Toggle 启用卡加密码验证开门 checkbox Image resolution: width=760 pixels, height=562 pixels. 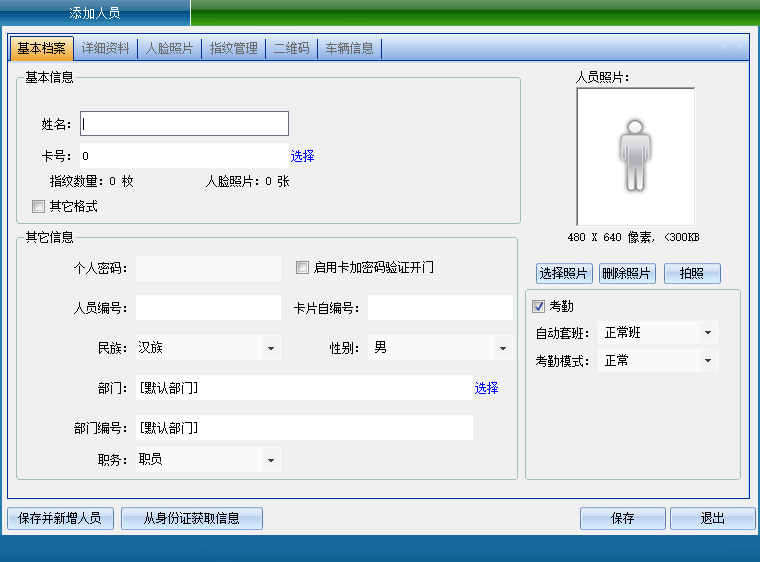click(303, 268)
